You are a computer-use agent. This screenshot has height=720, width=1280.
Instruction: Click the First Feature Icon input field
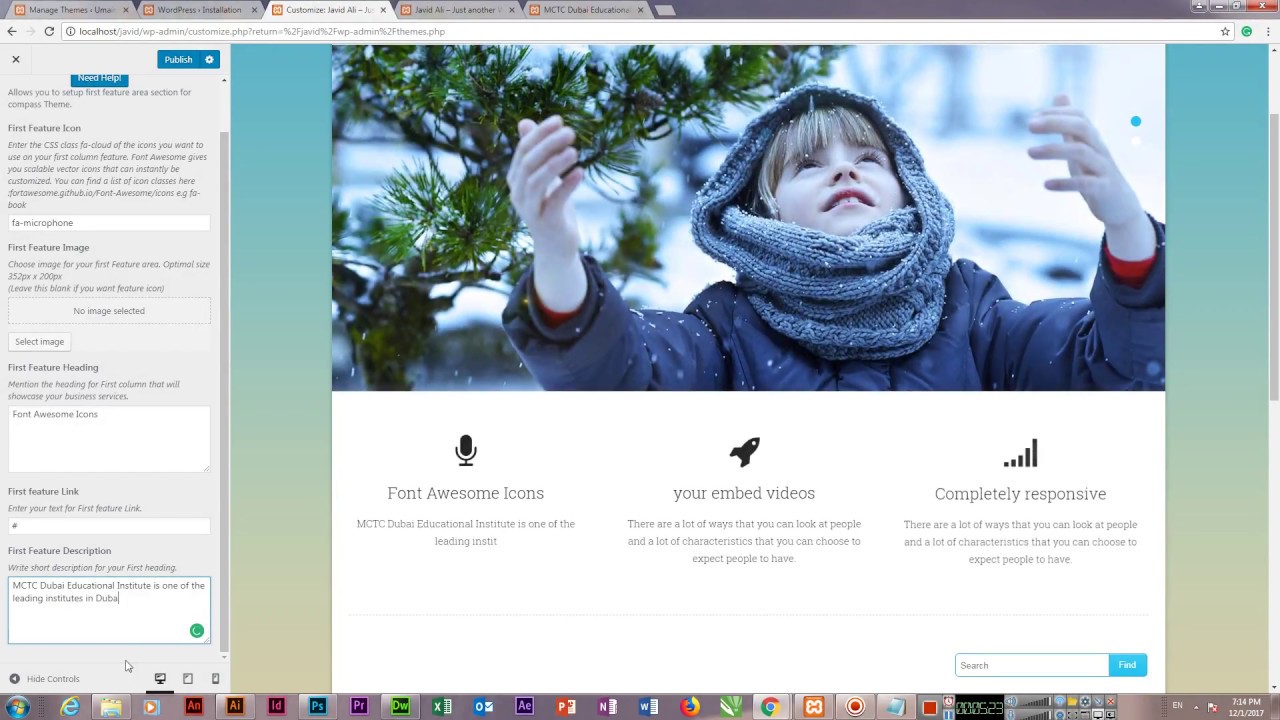(109, 223)
